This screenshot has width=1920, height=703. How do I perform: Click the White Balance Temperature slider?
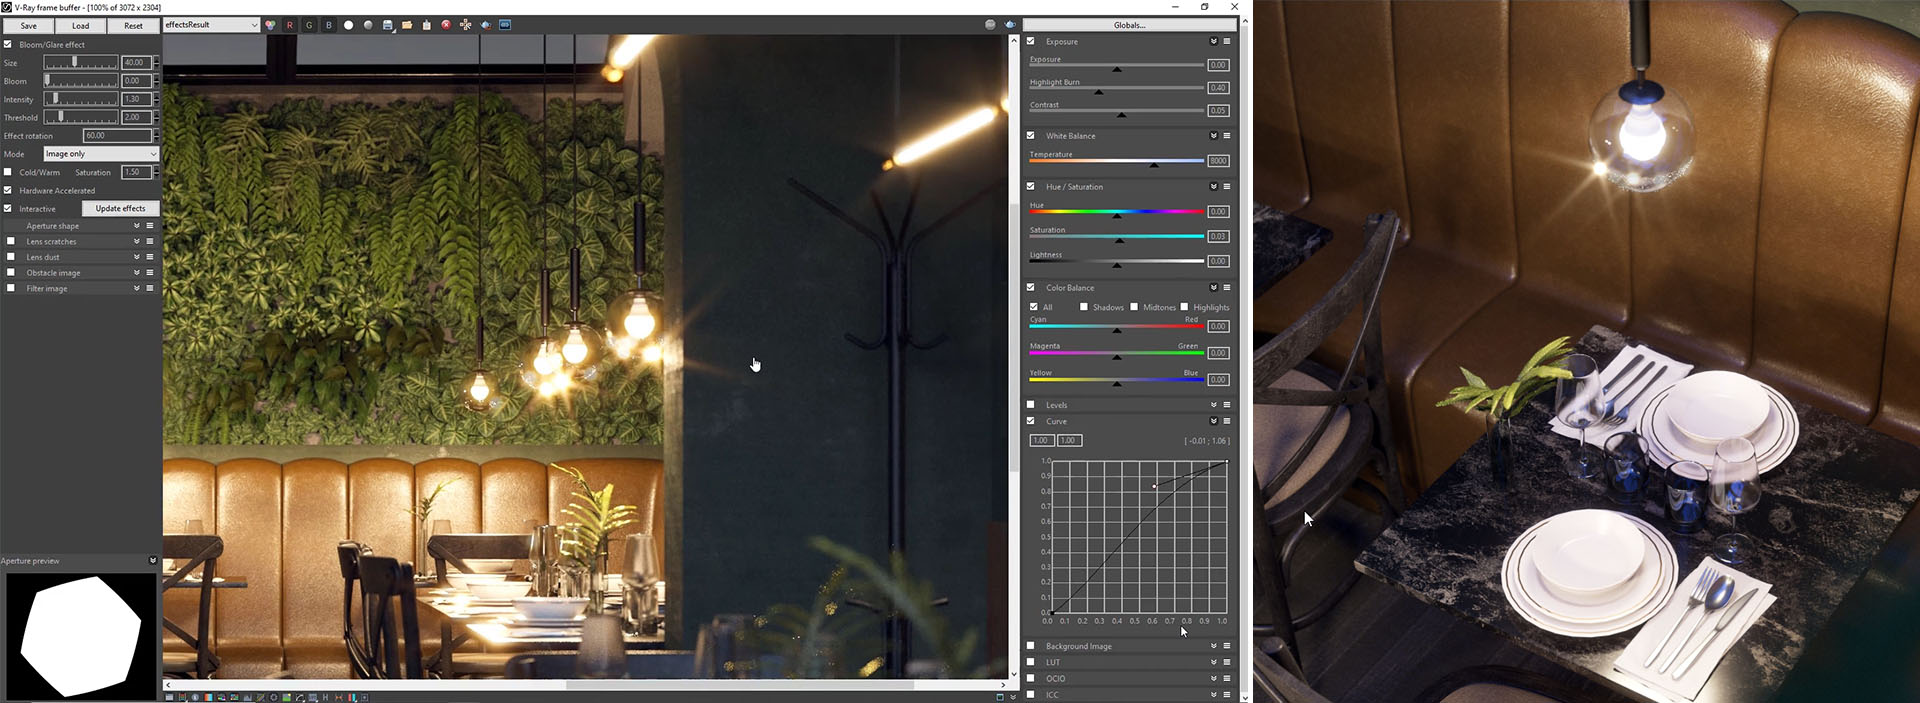[x=1116, y=161]
